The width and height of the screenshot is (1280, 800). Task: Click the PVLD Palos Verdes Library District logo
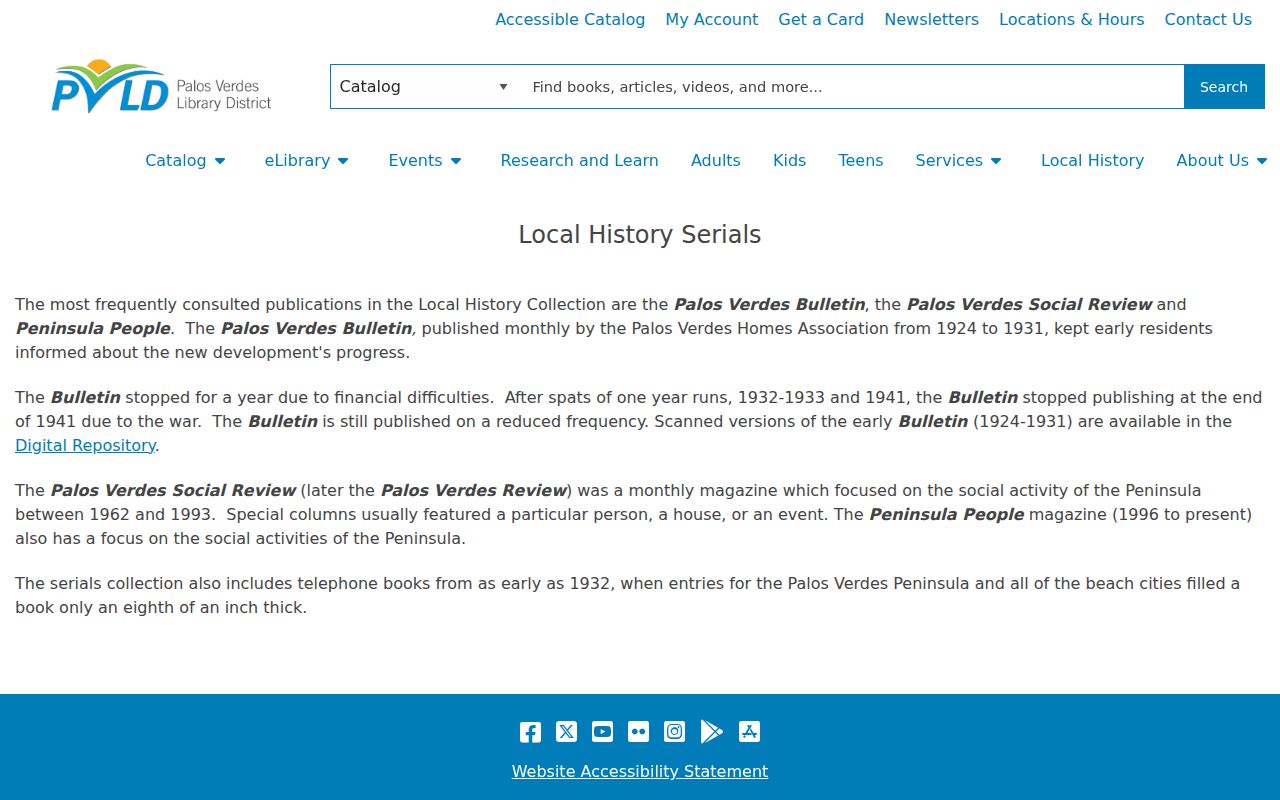pos(161,86)
